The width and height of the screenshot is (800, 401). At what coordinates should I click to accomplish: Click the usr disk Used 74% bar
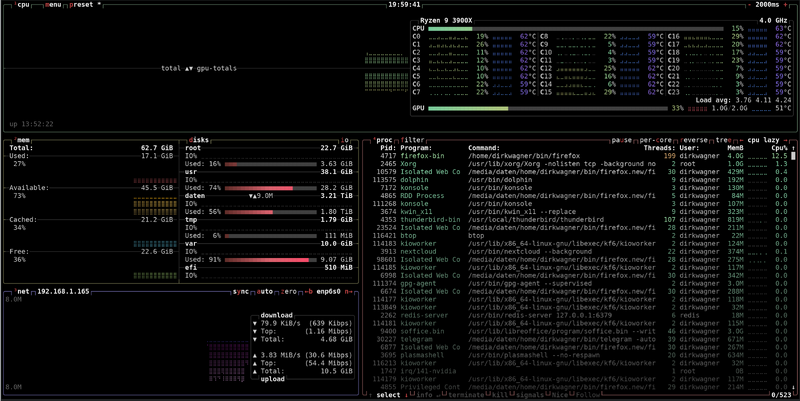pos(270,188)
